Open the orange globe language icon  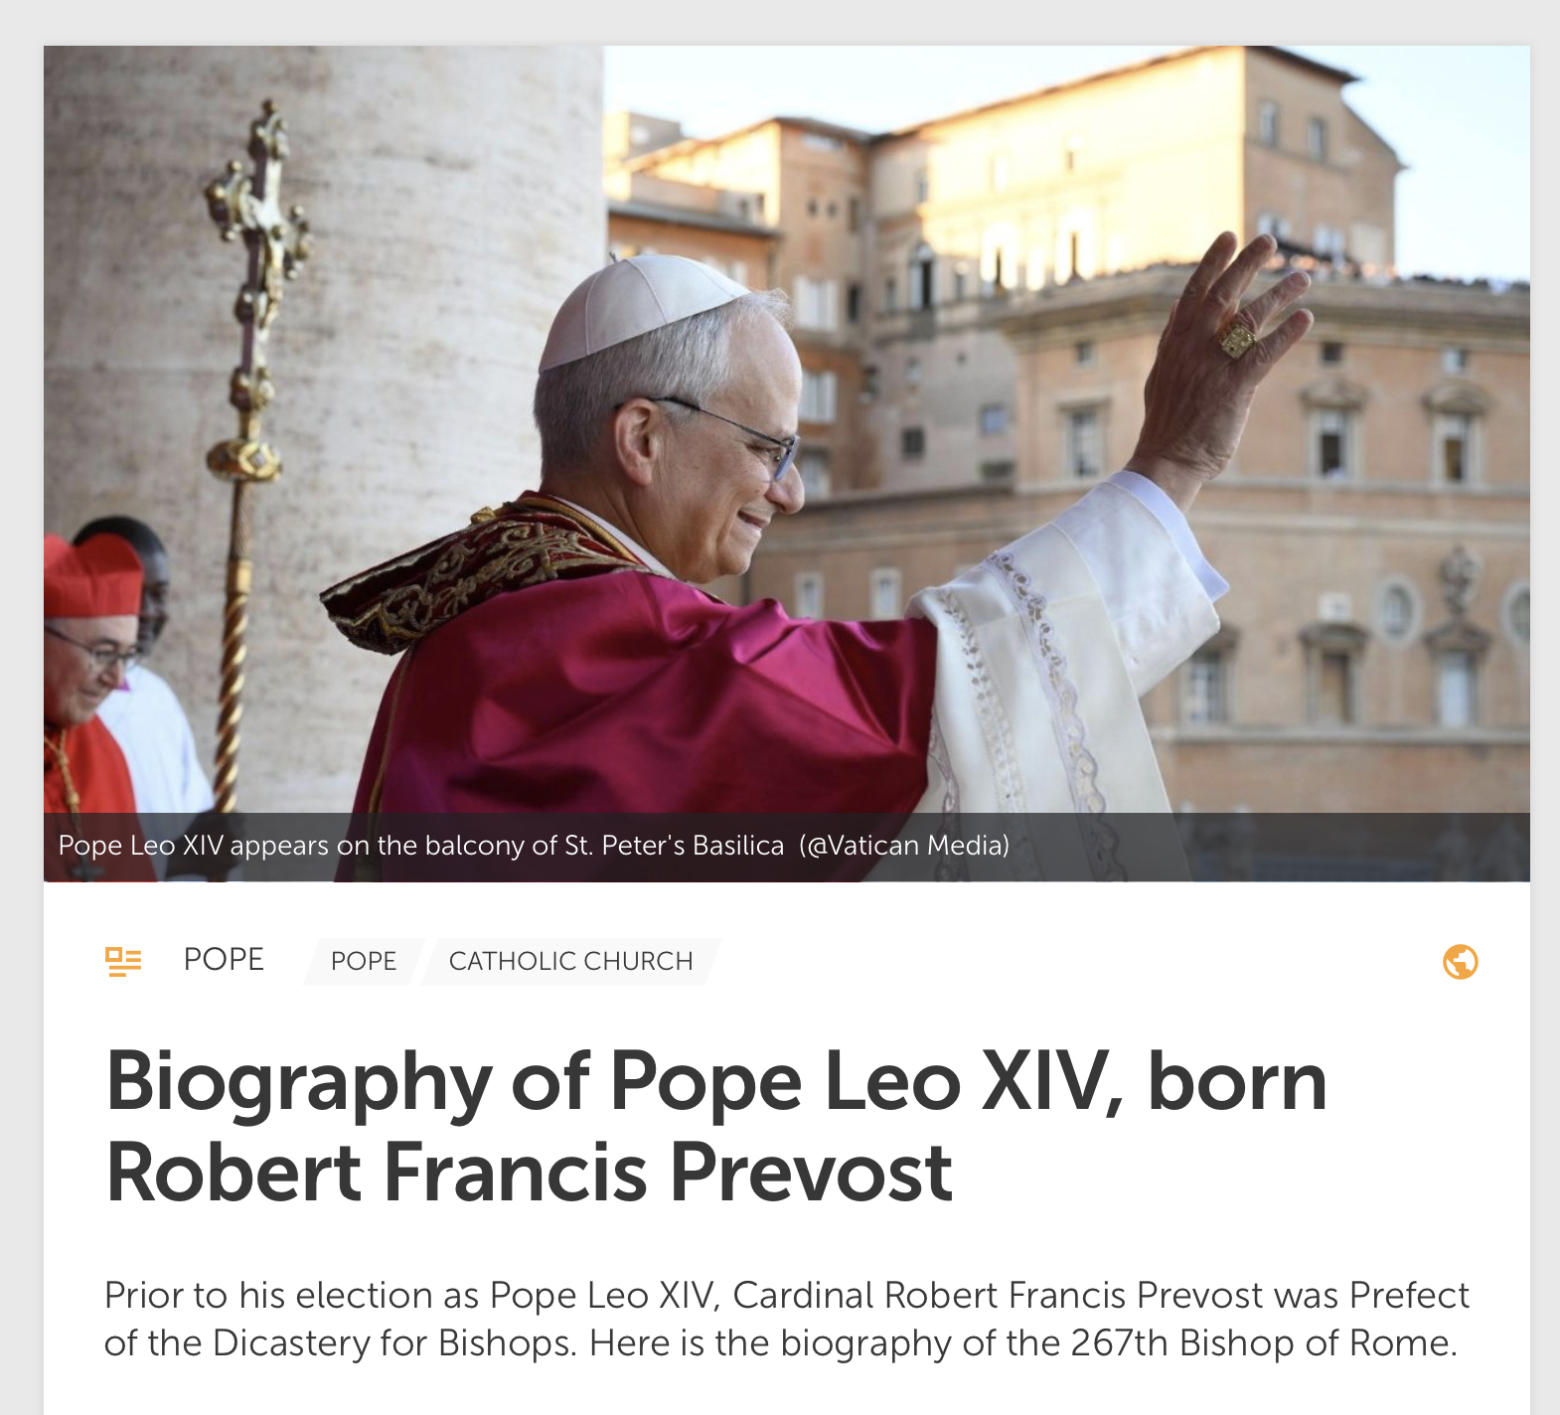click(1460, 961)
